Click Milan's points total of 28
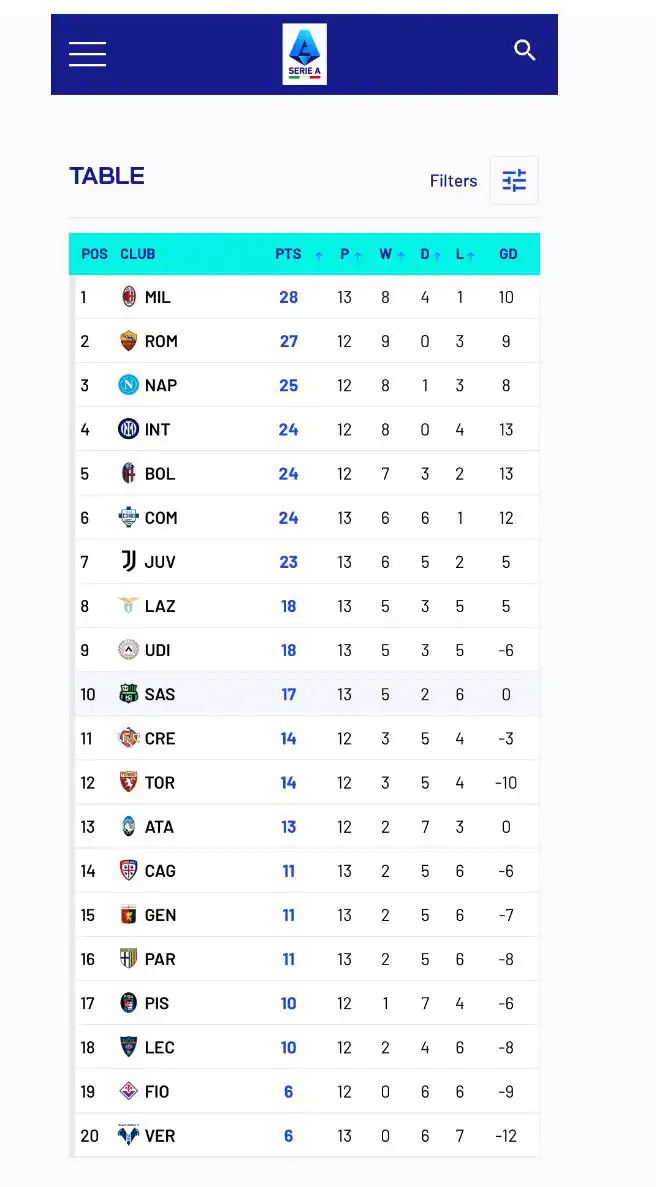This screenshot has width=656, height=1187. (x=288, y=297)
